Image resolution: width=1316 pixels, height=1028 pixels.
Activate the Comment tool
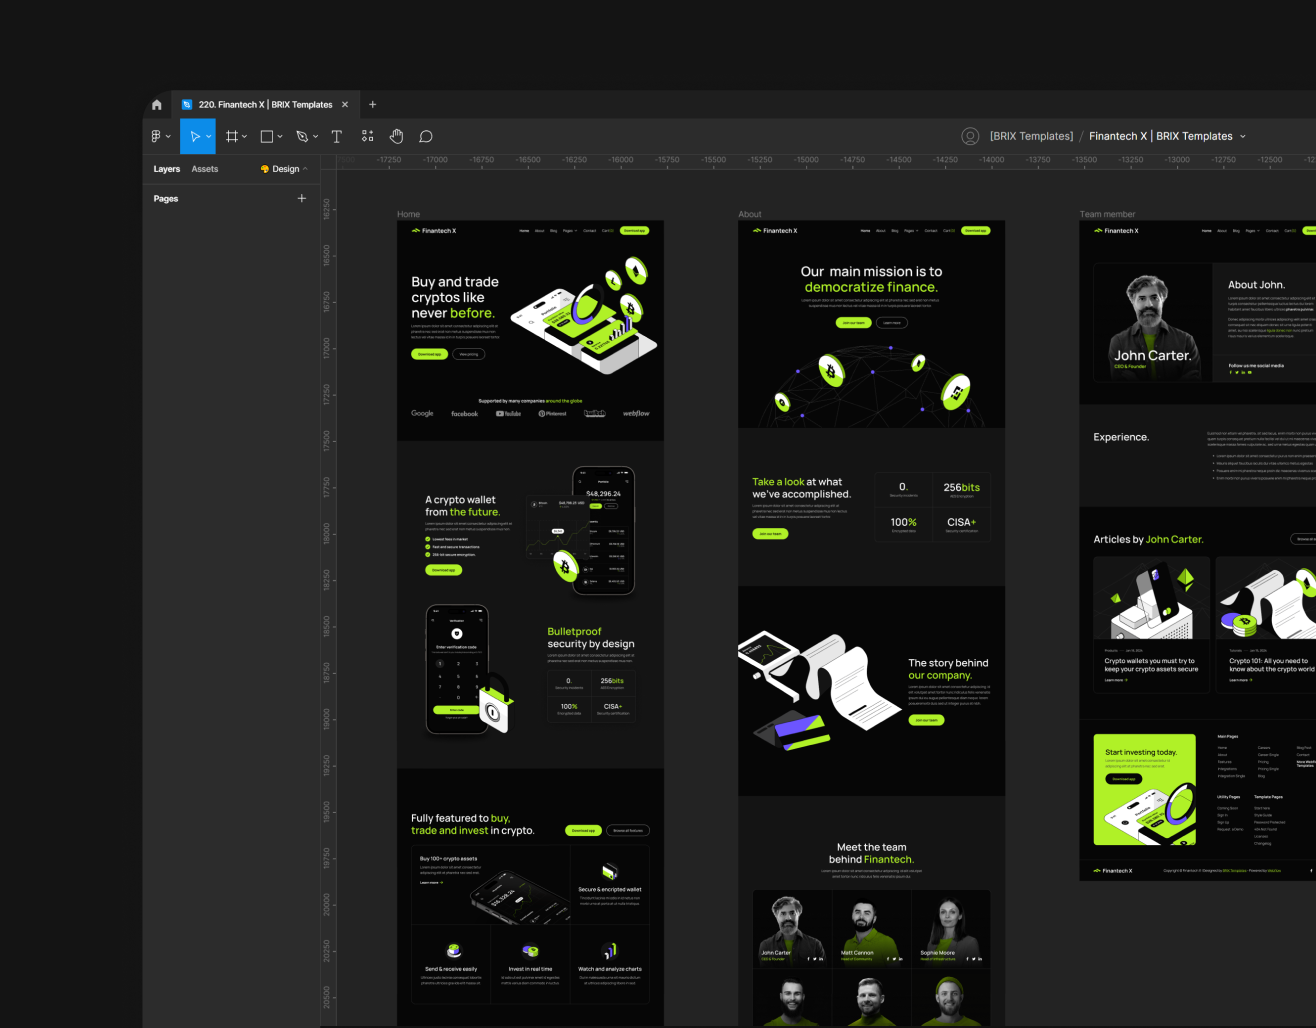425,136
